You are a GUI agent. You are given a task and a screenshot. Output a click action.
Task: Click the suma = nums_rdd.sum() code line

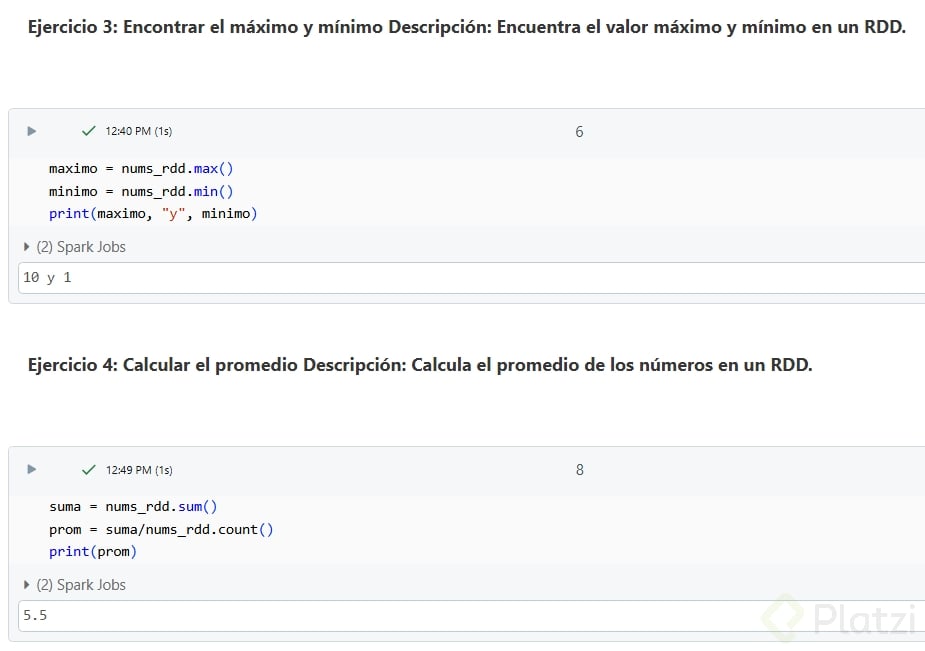click(x=133, y=507)
